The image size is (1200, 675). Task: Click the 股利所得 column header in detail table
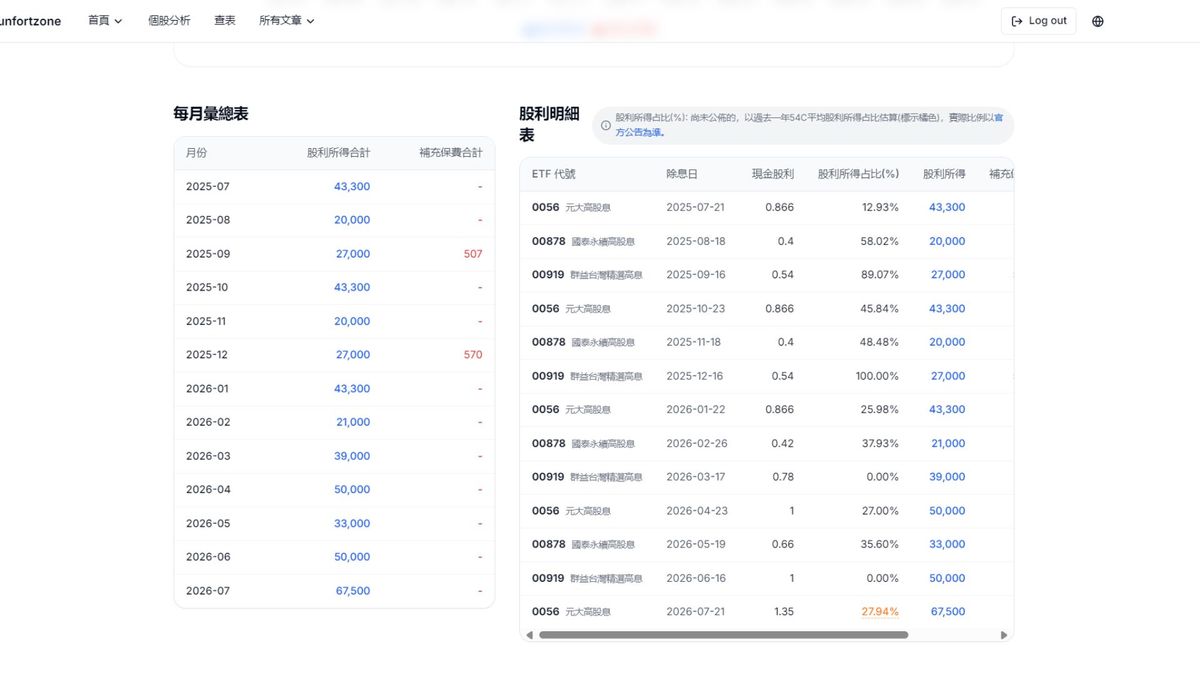click(x=944, y=174)
